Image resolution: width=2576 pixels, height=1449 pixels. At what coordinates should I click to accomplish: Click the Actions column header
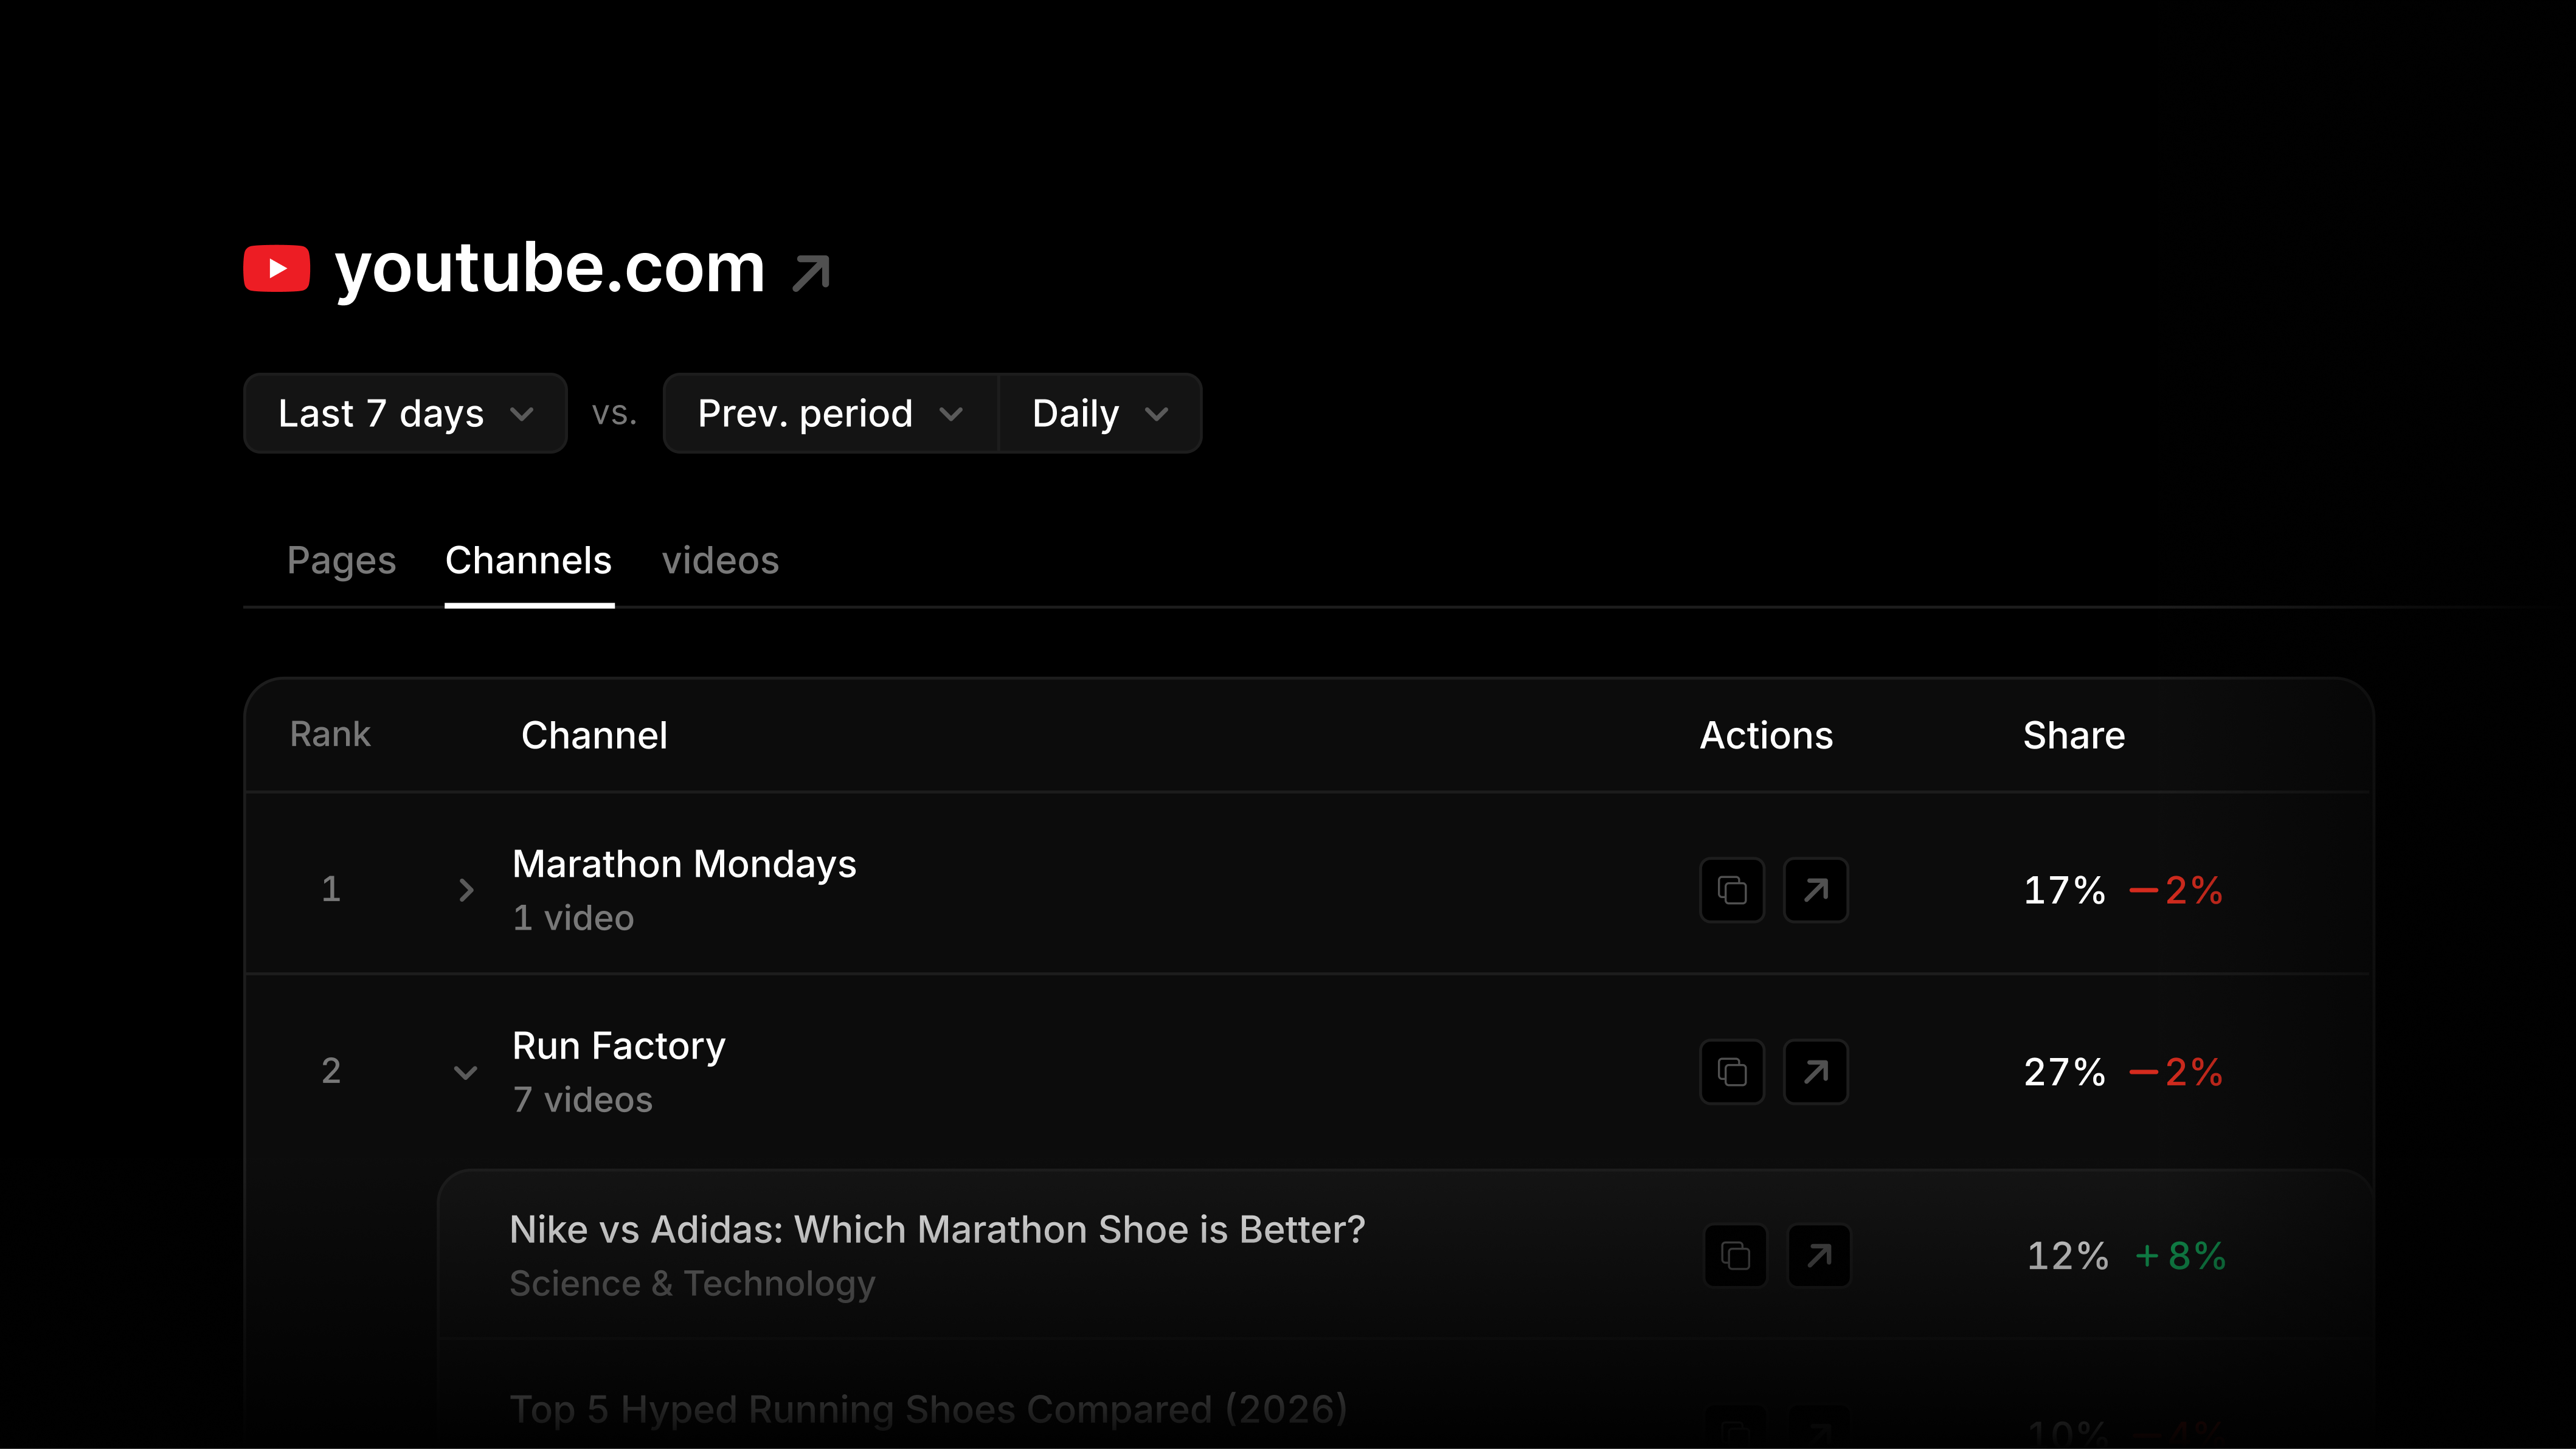click(x=1767, y=736)
